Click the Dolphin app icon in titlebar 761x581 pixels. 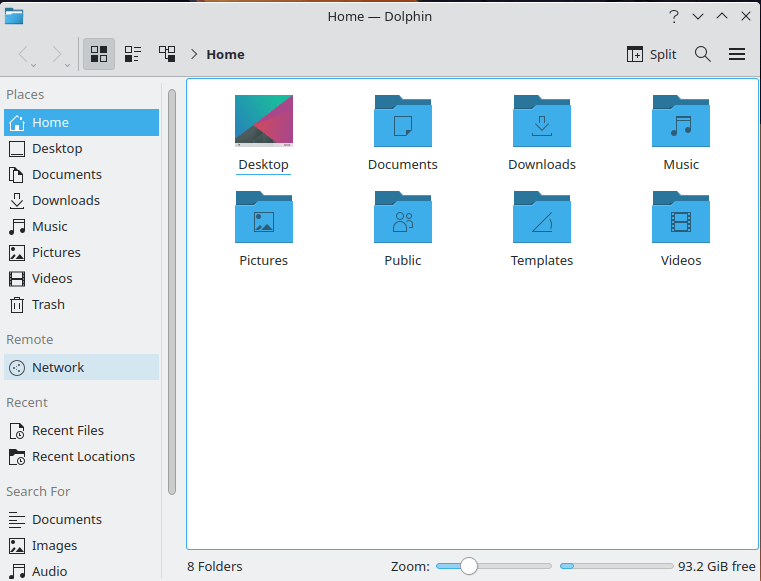coord(14,16)
